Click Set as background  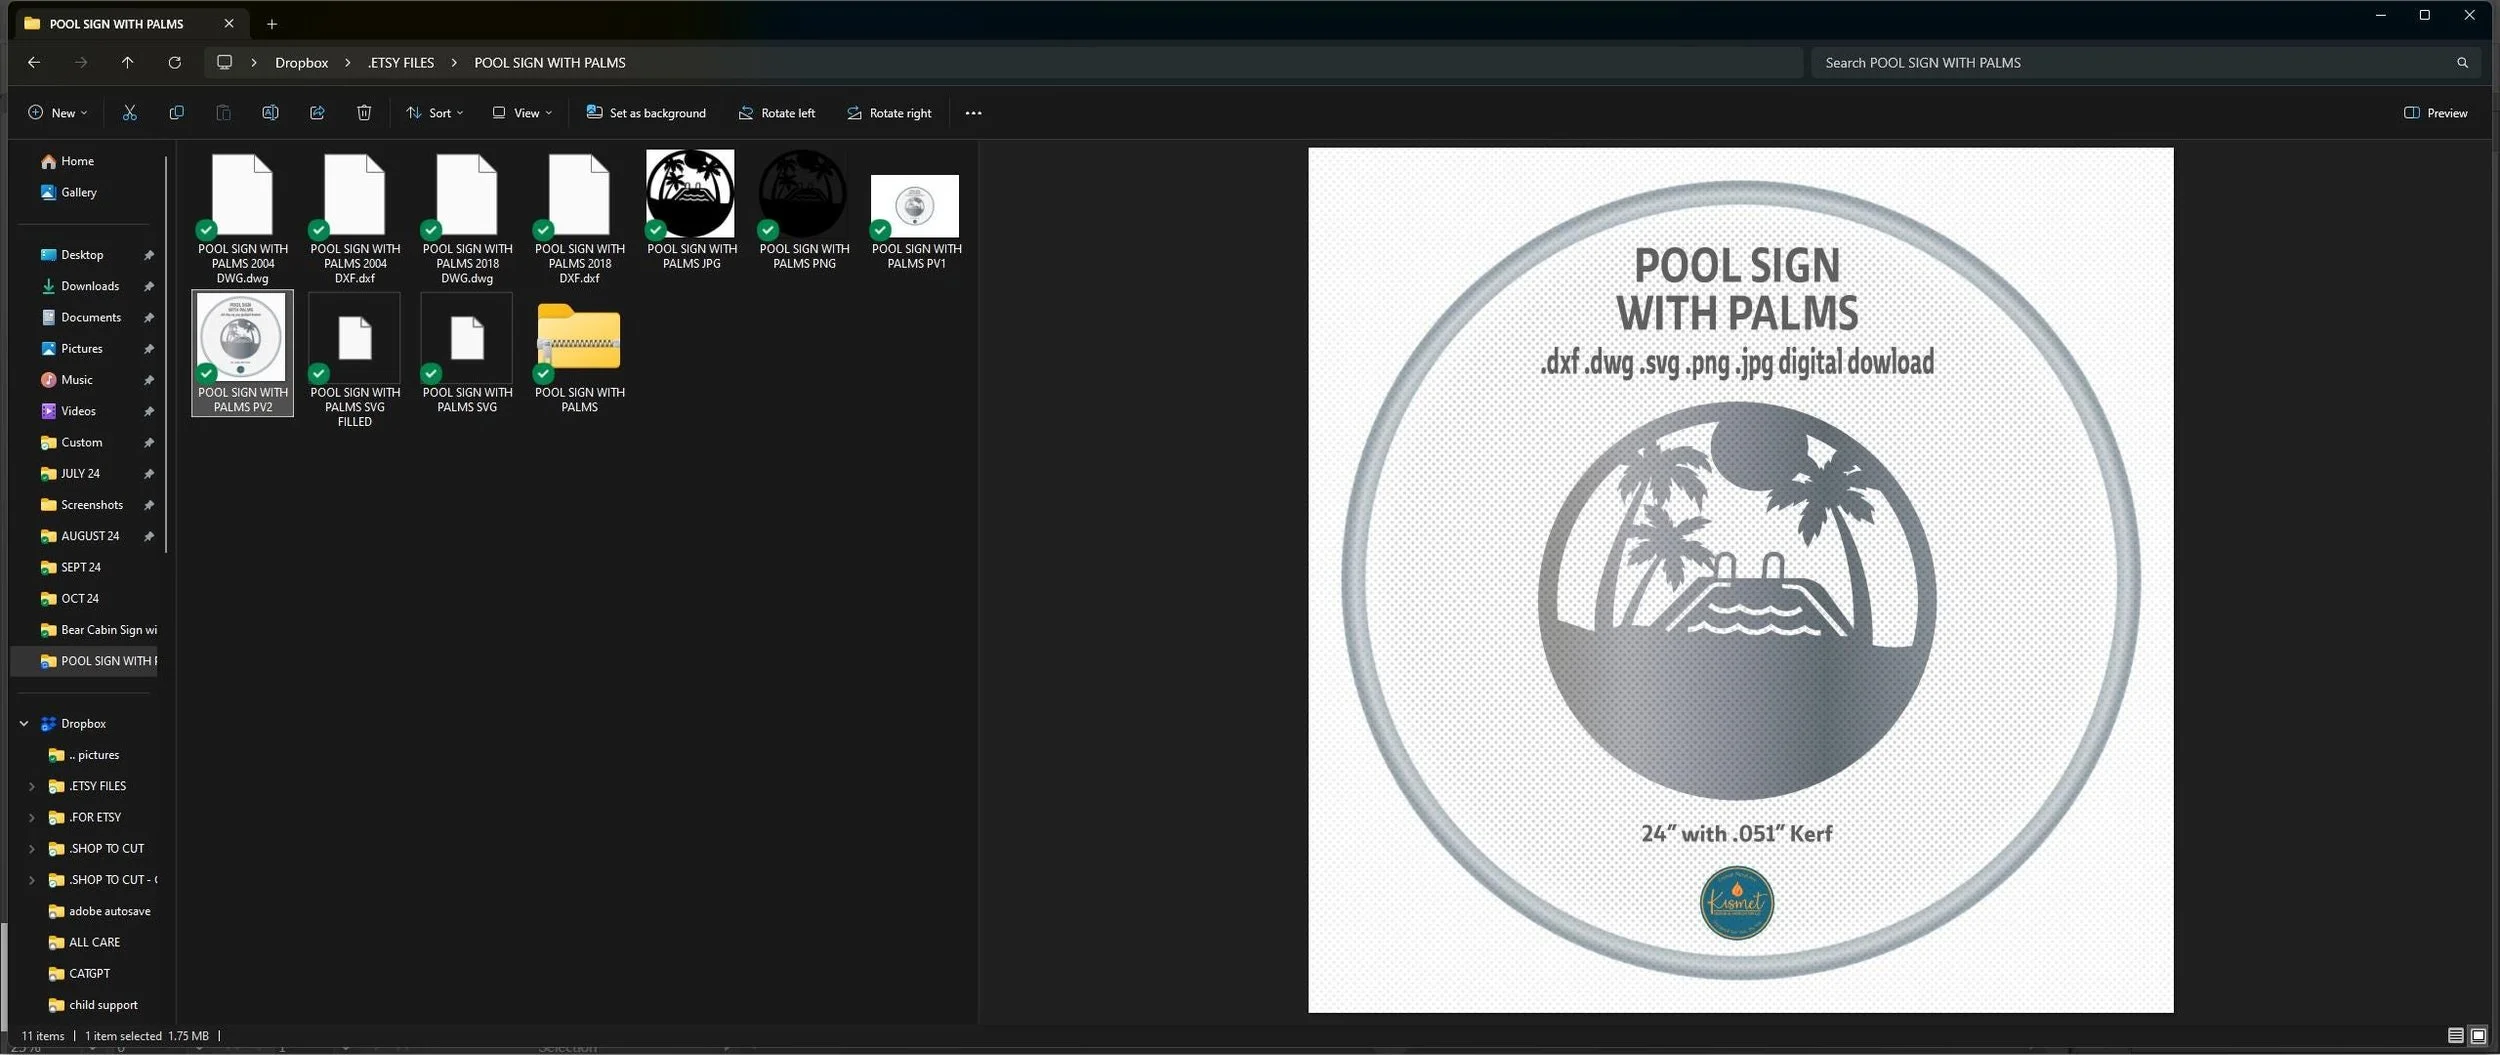point(646,113)
